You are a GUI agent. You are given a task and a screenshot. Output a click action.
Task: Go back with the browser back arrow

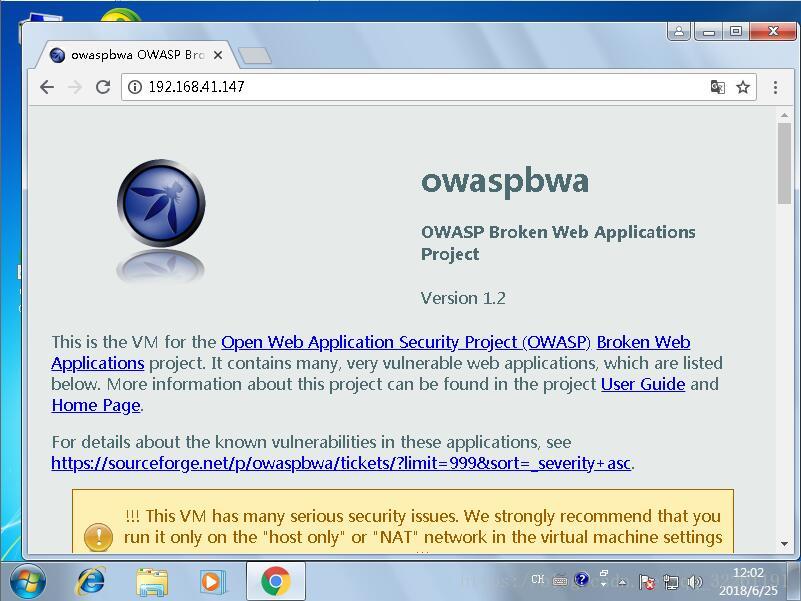[x=47, y=87]
